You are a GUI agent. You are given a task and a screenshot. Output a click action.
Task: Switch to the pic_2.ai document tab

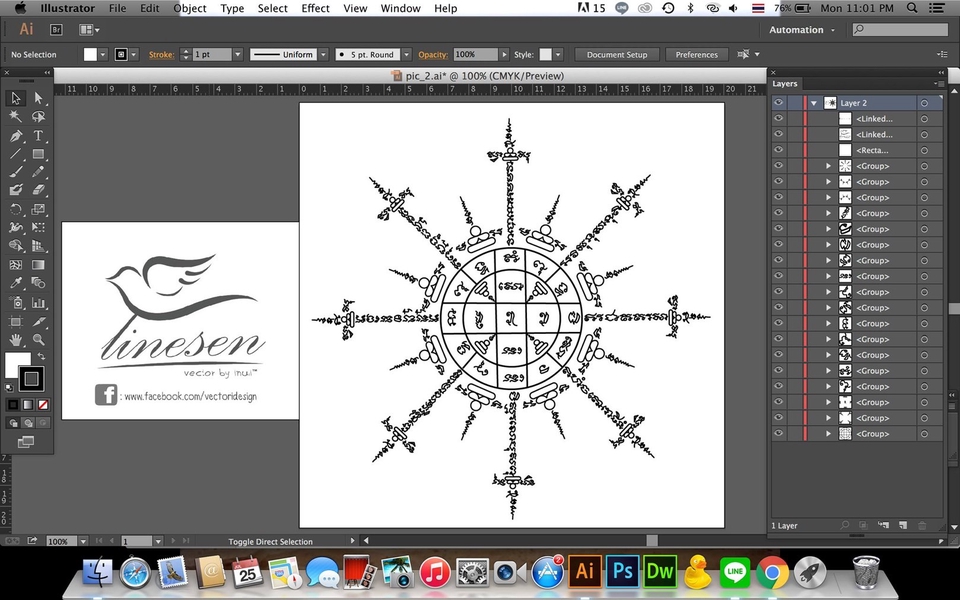(x=478, y=76)
